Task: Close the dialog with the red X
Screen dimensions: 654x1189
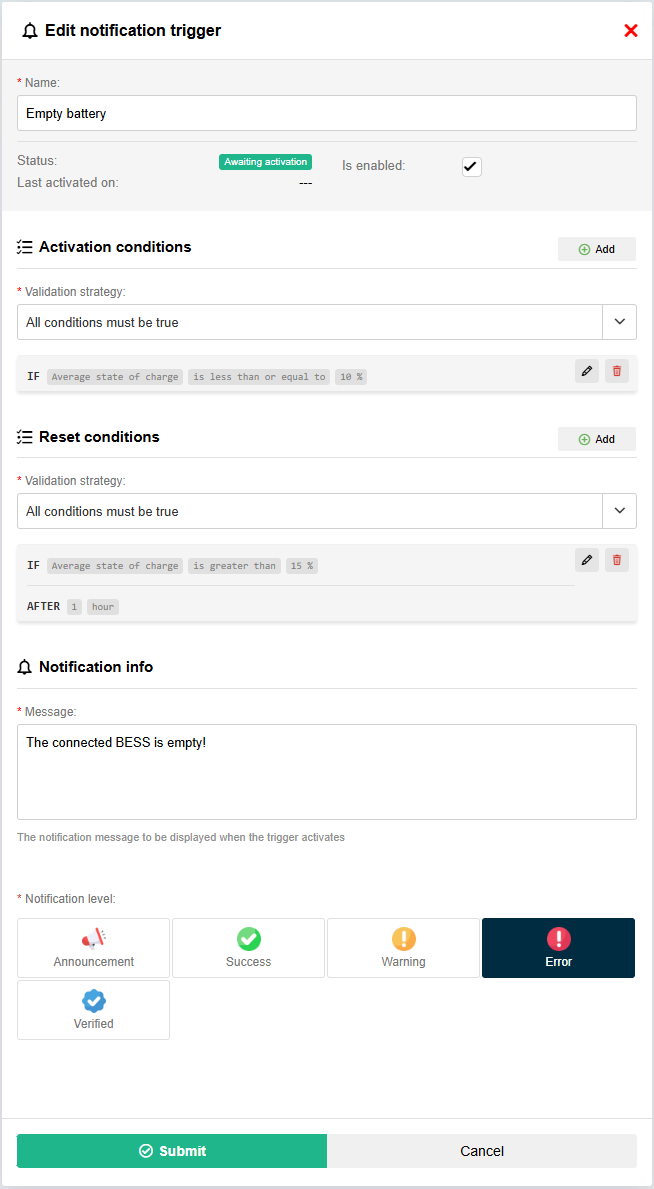Action: [631, 31]
